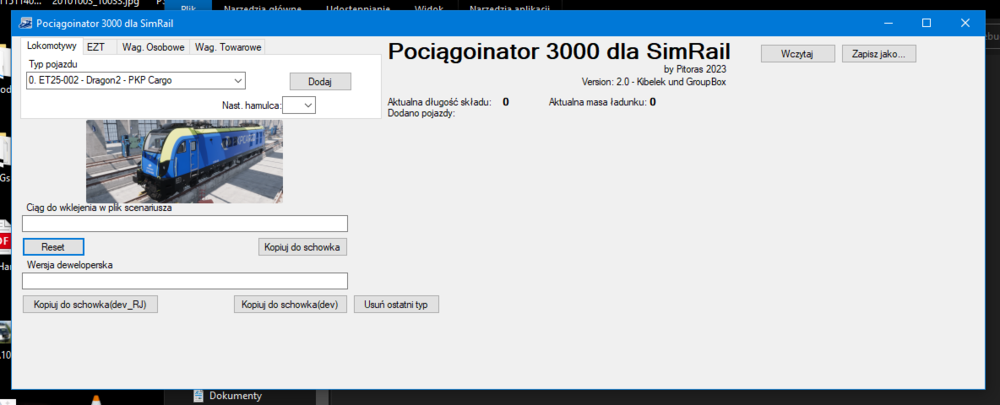
Task: Click the Aktualna długość składu label
Action: click(439, 102)
